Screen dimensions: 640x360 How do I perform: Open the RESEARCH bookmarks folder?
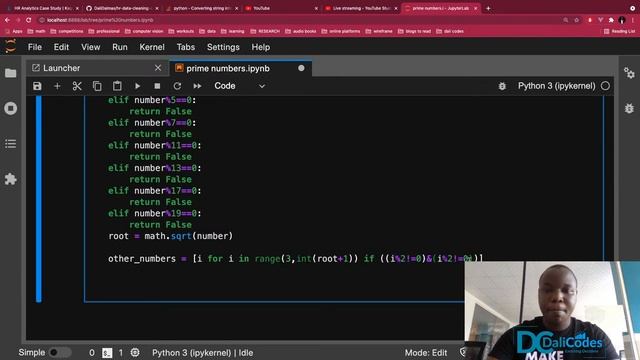click(x=265, y=31)
